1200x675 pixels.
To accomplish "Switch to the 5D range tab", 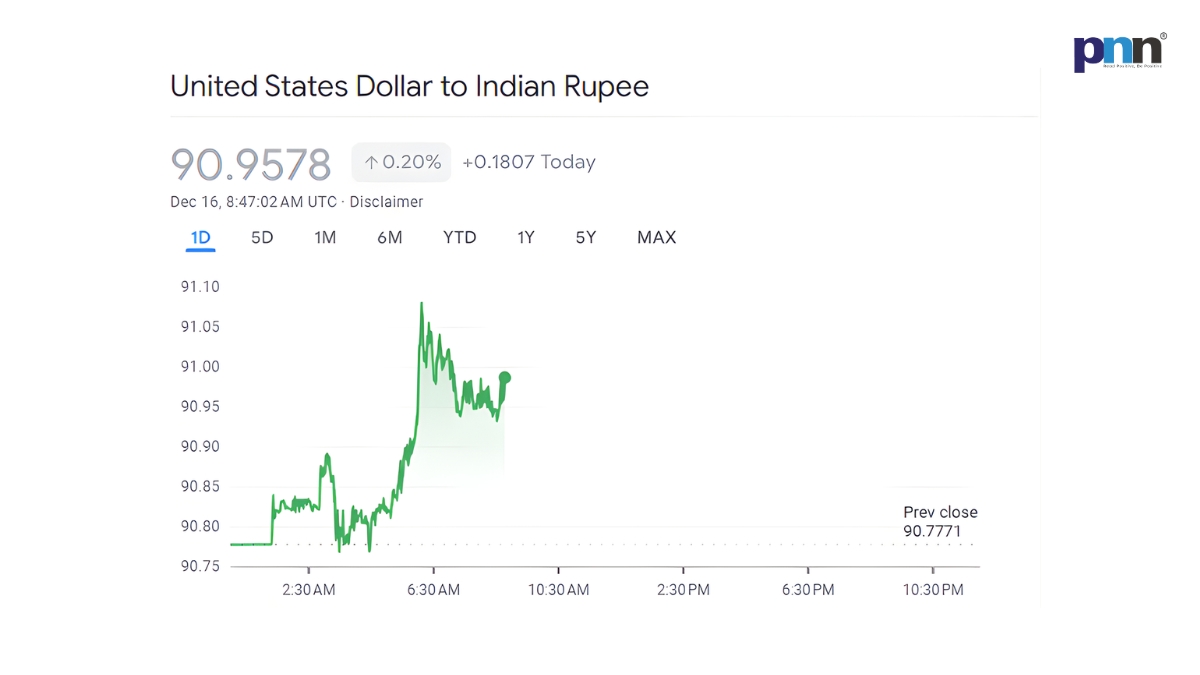I will click(x=262, y=238).
